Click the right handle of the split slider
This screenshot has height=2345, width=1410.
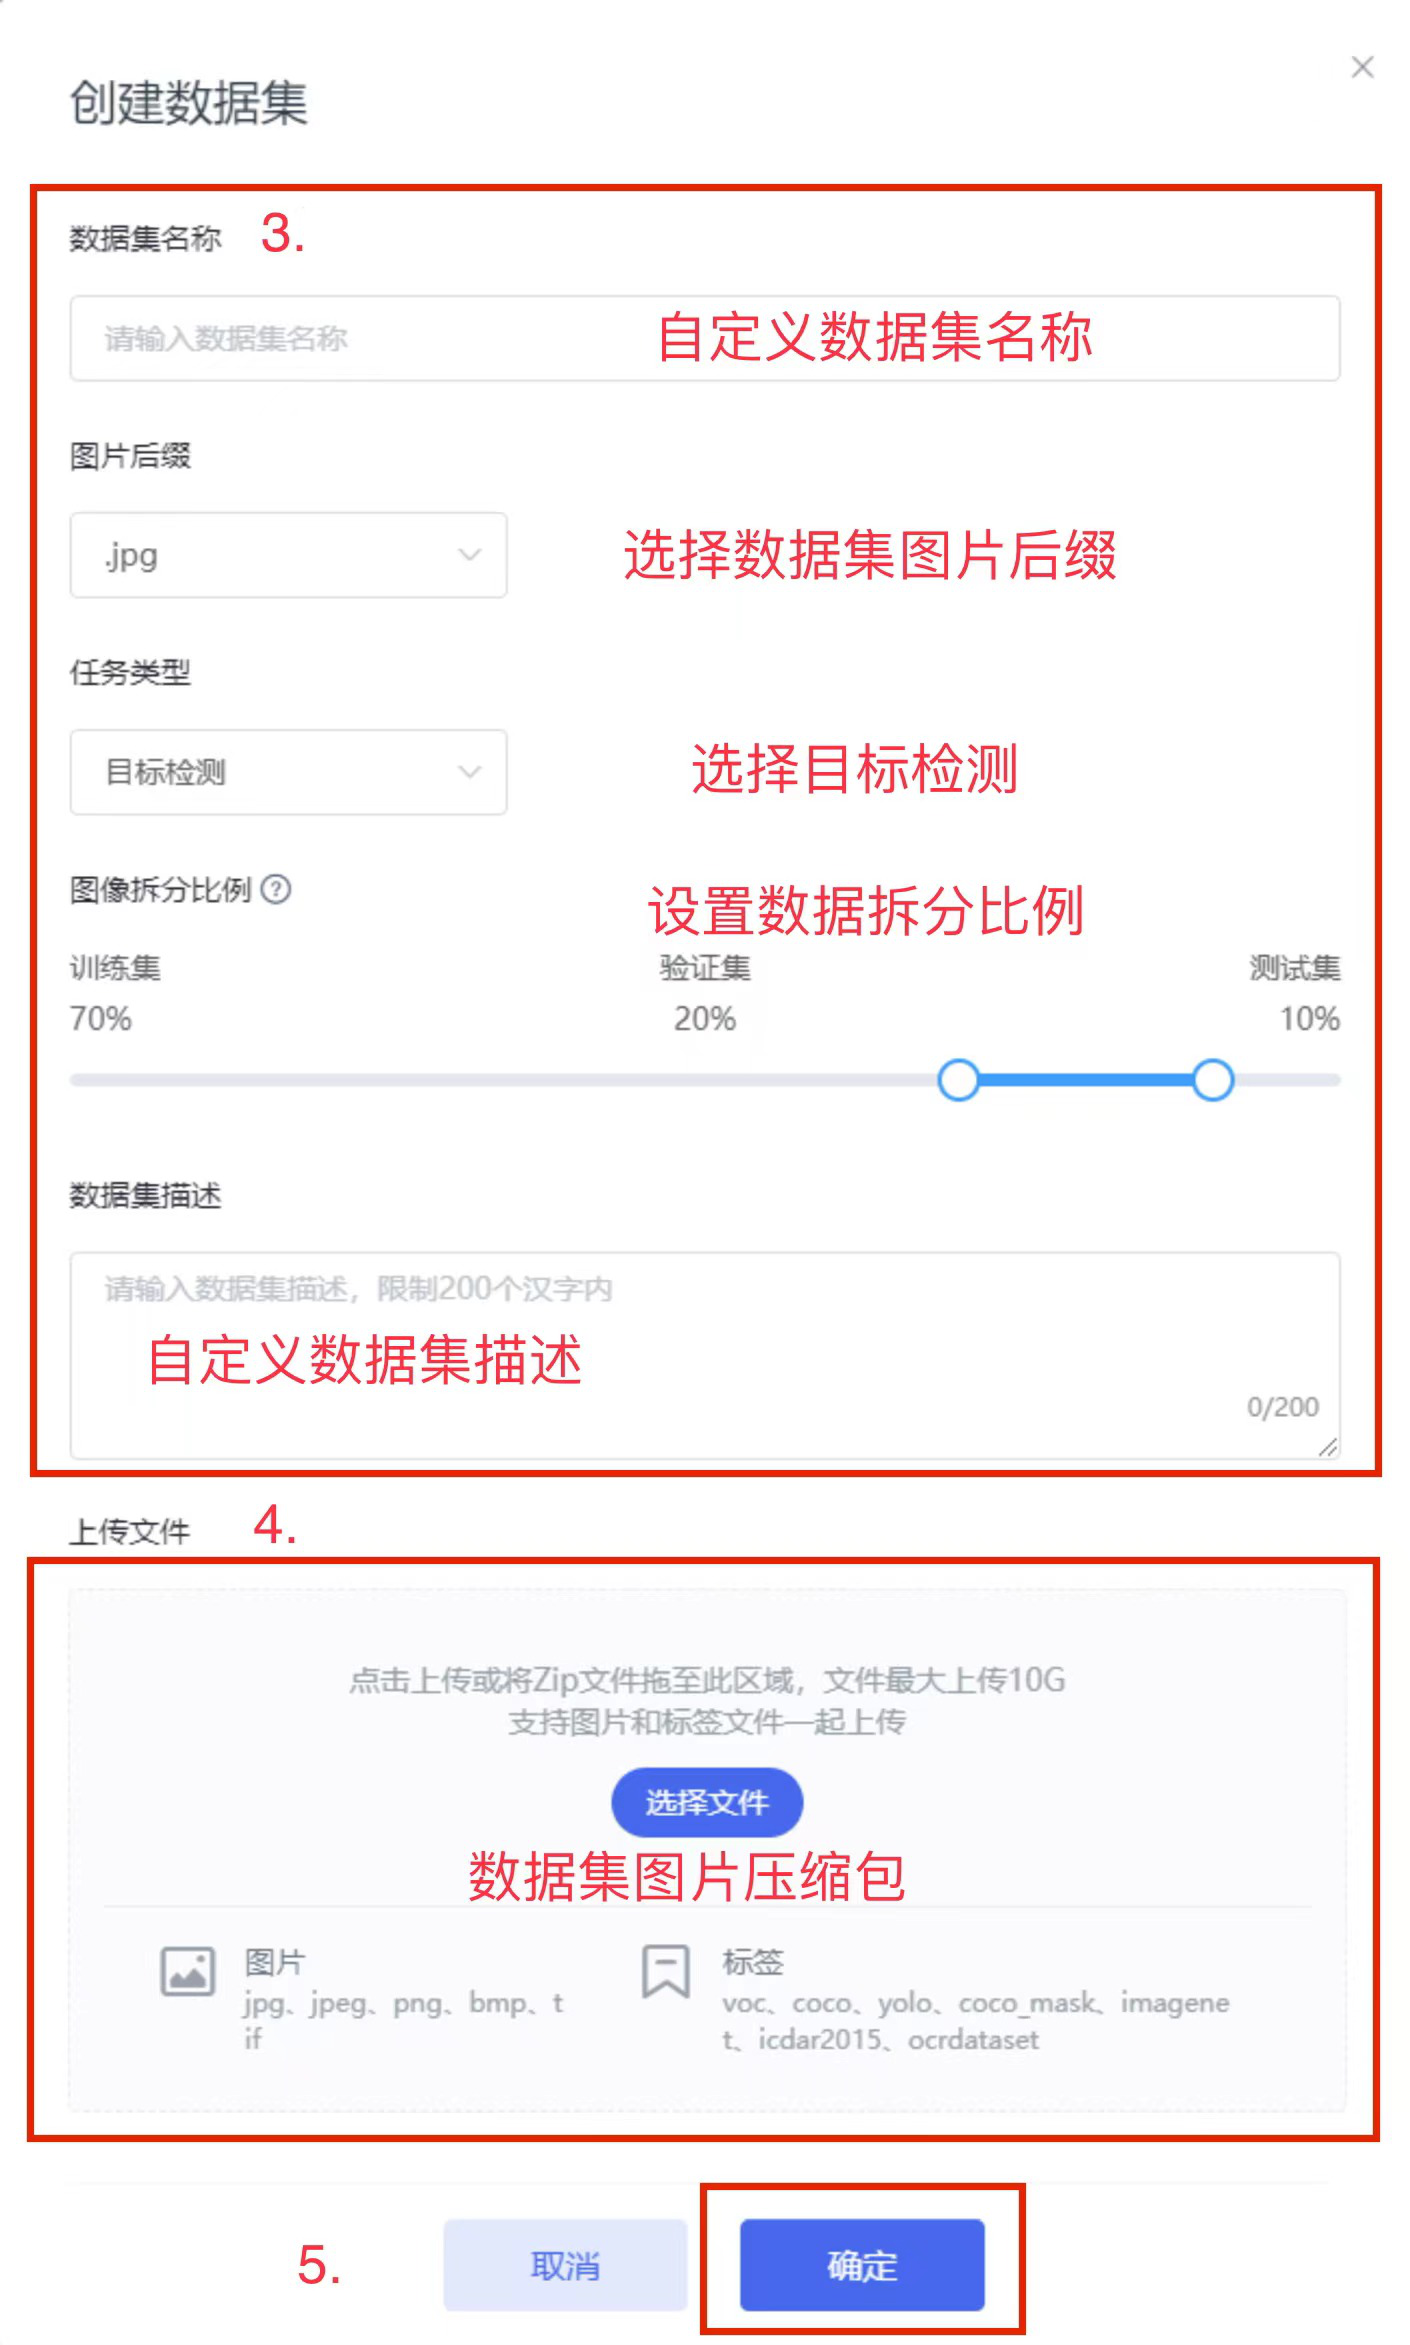pyautogui.click(x=1213, y=1080)
